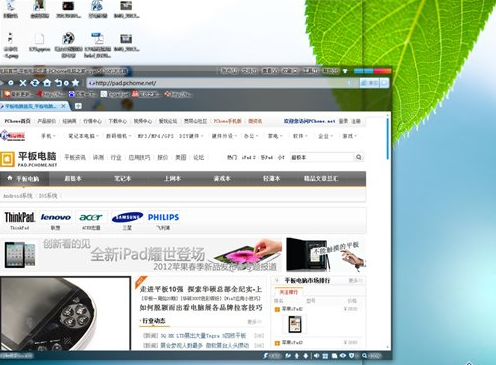The image size is (496, 365).
Task: Open the PChome手机版 top link
Action: coord(227,121)
